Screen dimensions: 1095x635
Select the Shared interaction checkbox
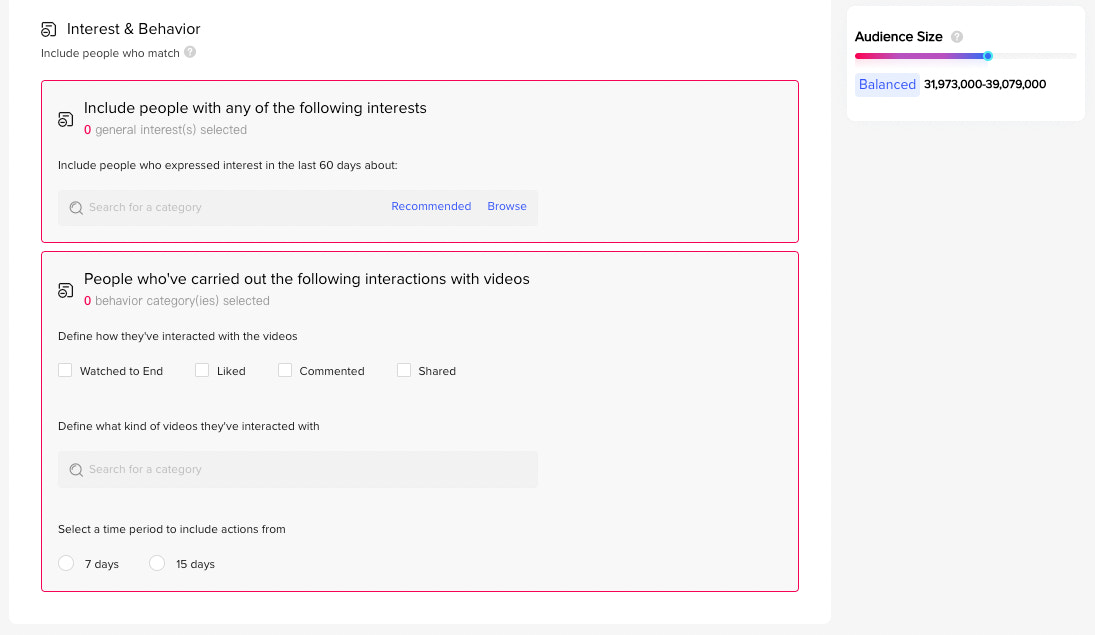coord(404,370)
